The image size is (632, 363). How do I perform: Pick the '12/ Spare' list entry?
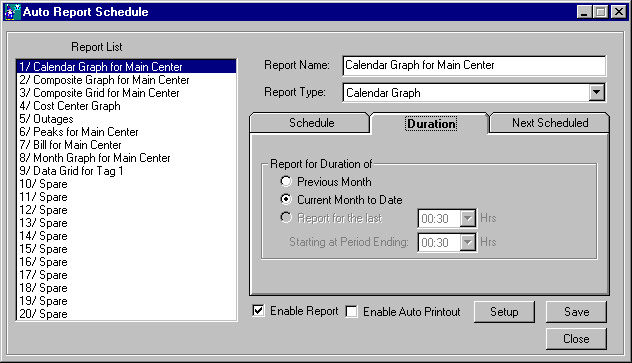click(x=126, y=210)
